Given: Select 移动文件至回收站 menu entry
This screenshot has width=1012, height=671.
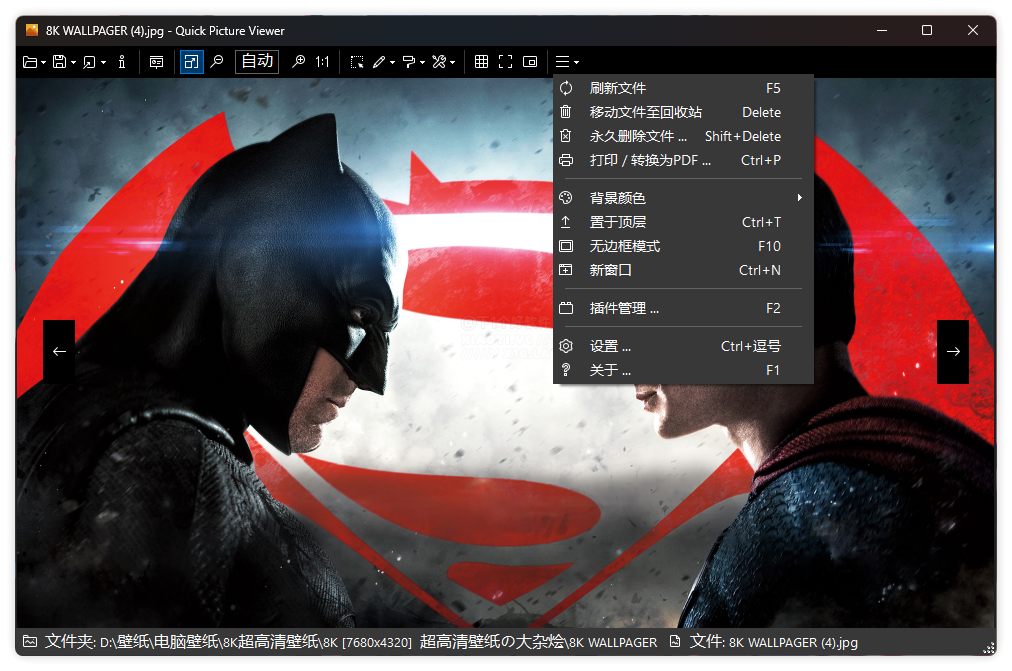Looking at the screenshot, I should click(x=683, y=112).
